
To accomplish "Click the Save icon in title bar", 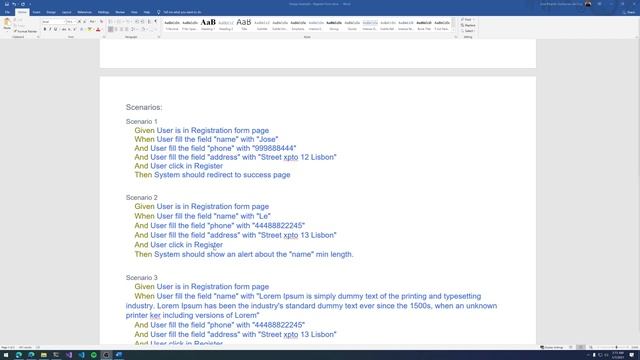I will pos(7,4).
